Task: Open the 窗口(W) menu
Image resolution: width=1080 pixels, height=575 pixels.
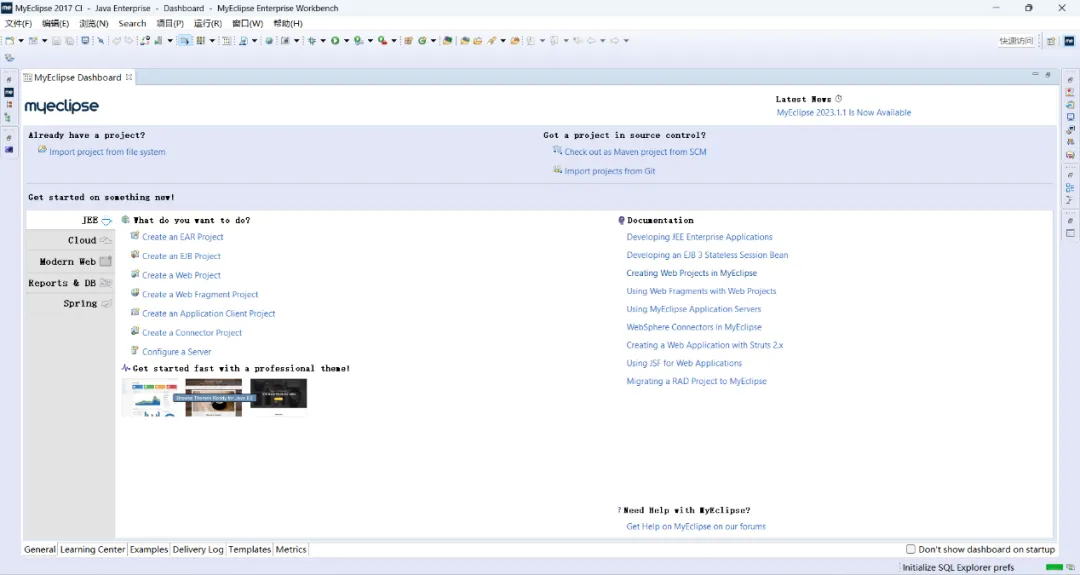Action: coord(247,23)
